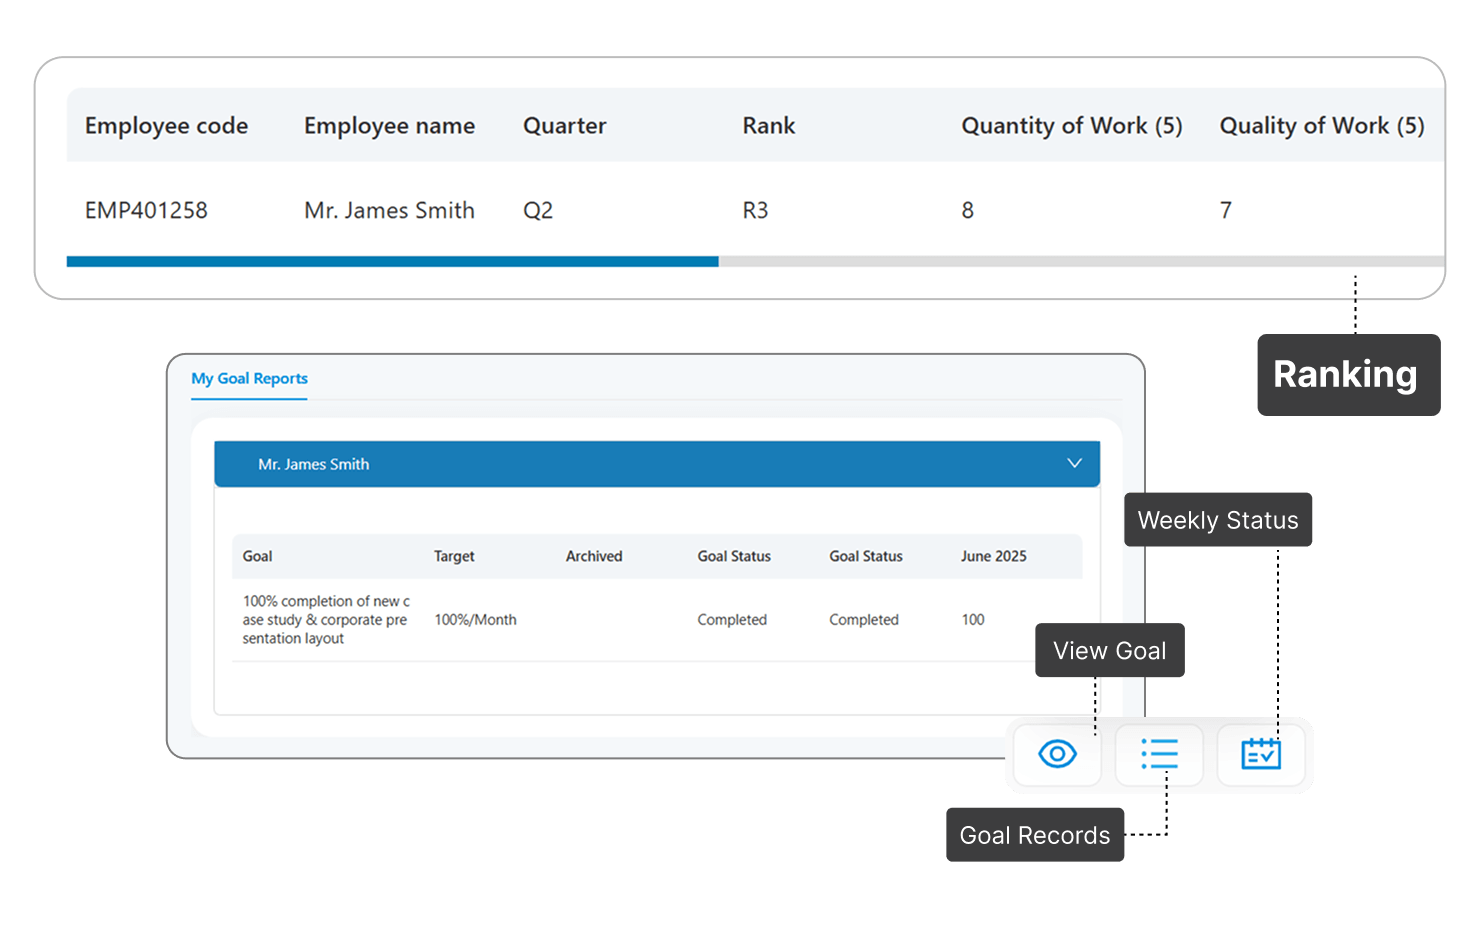Click the Weekly Status tooltip label

[1217, 520]
